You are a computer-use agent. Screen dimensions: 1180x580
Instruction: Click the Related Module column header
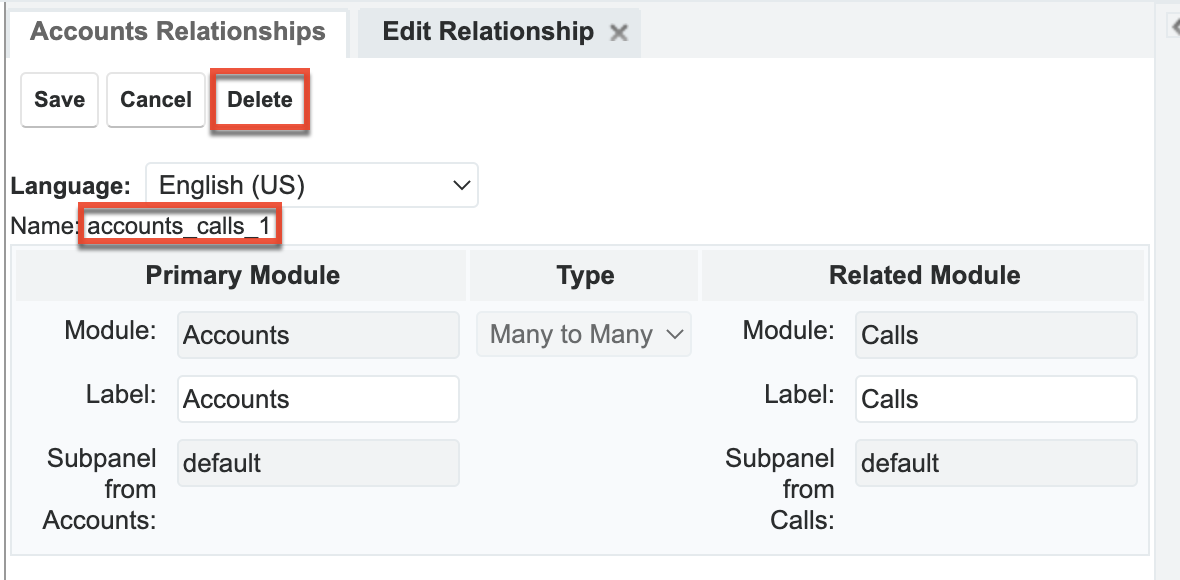(924, 274)
